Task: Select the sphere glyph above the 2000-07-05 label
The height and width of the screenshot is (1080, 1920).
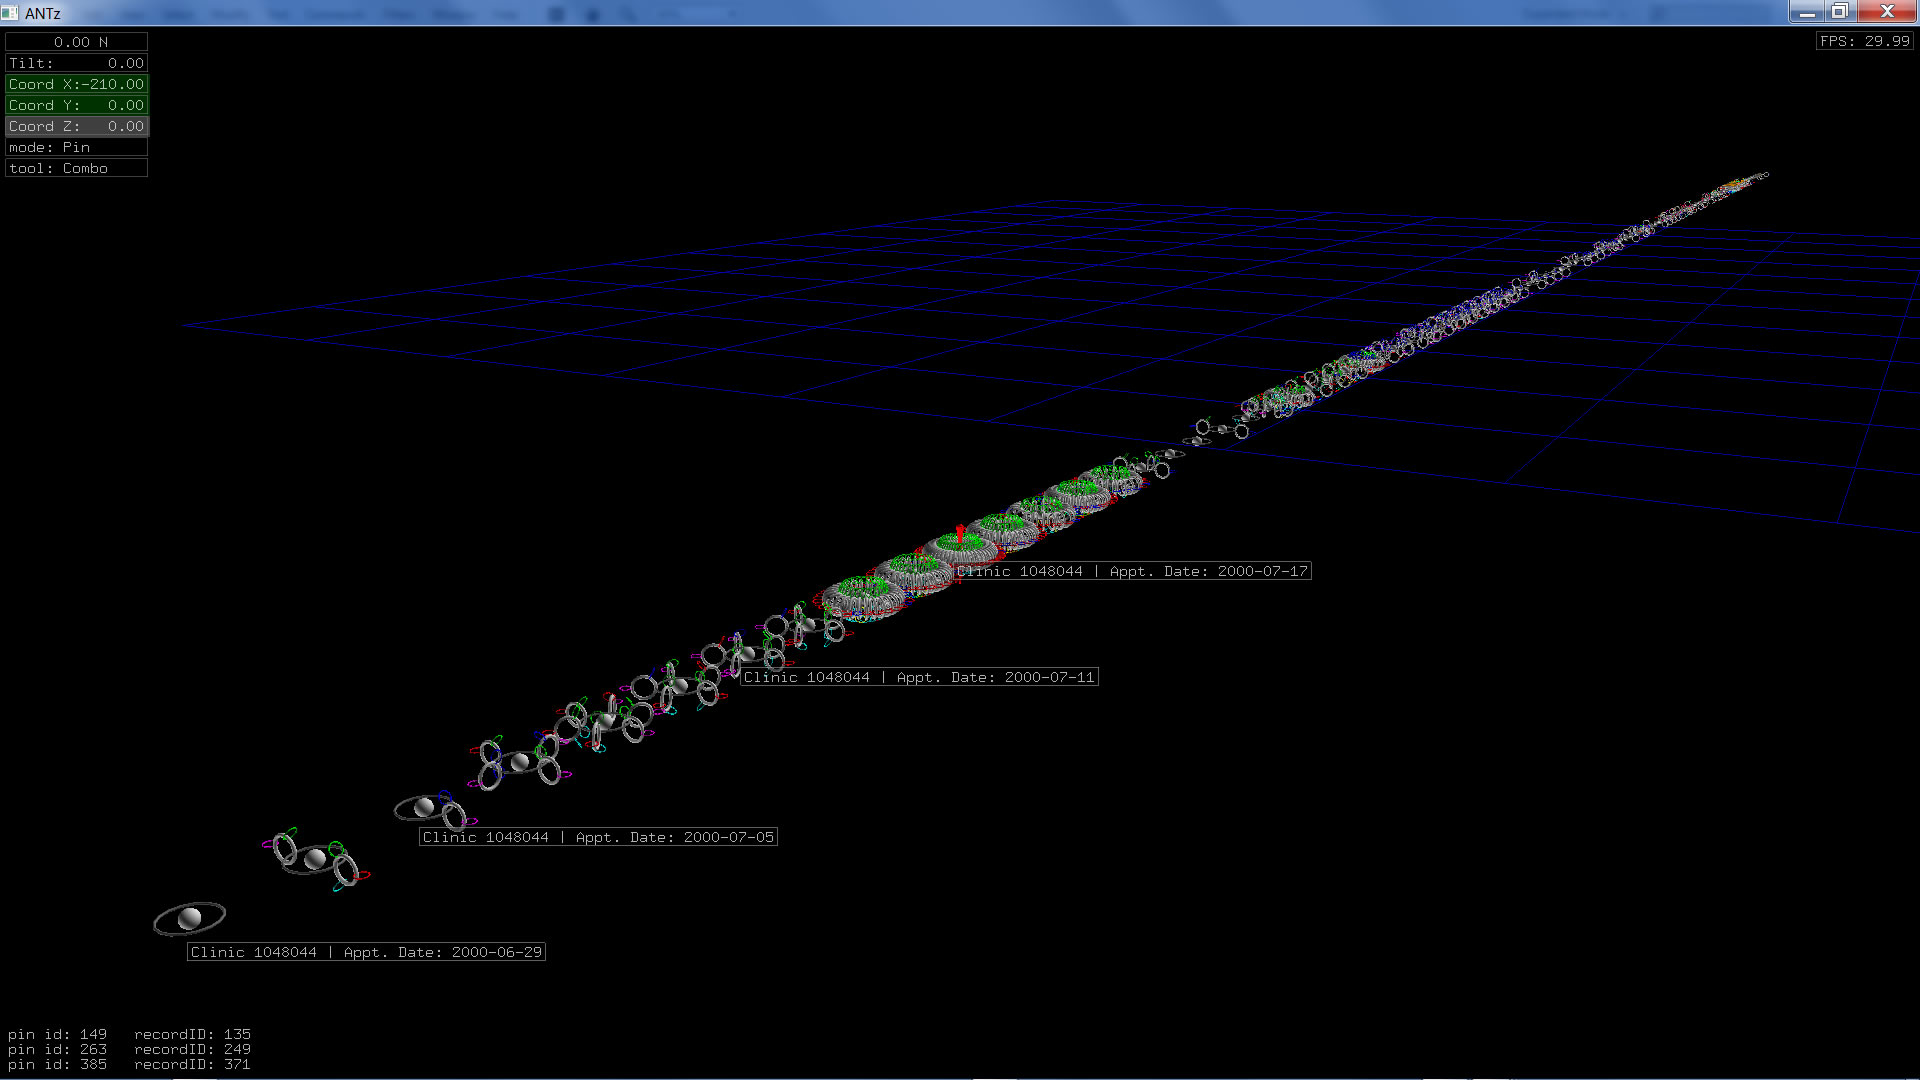Action: click(424, 806)
